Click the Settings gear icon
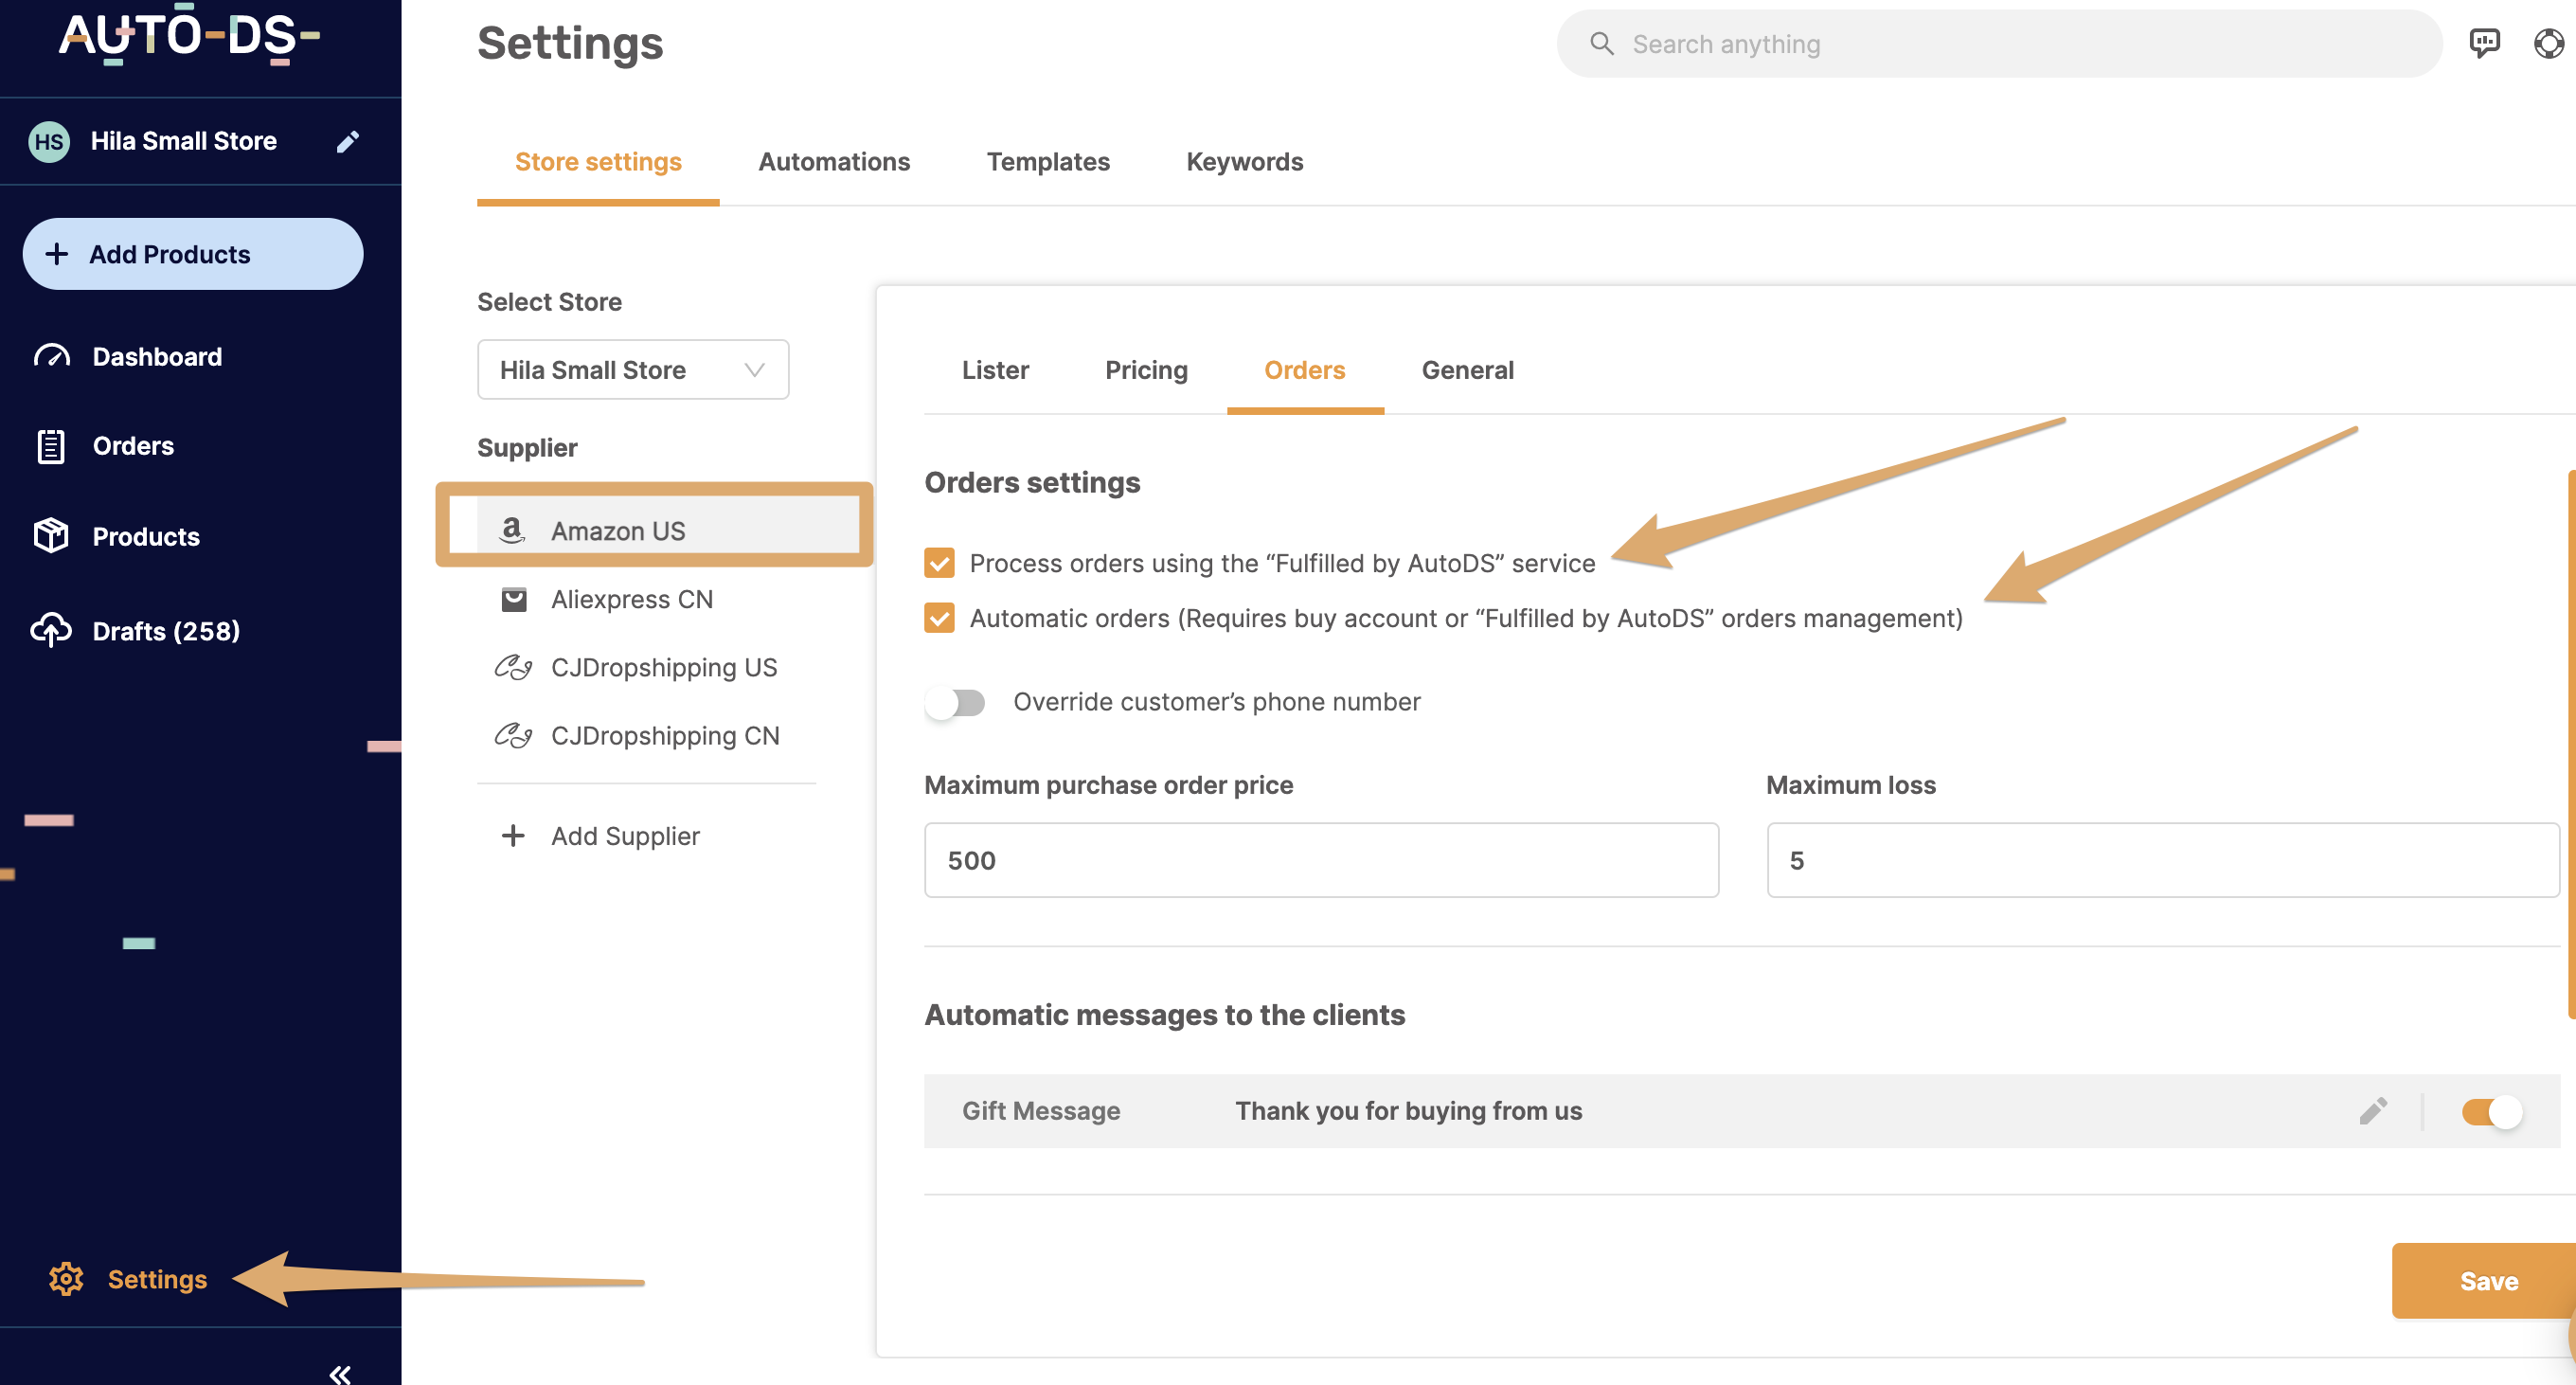Viewport: 2576px width, 1385px height. (x=66, y=1279)
